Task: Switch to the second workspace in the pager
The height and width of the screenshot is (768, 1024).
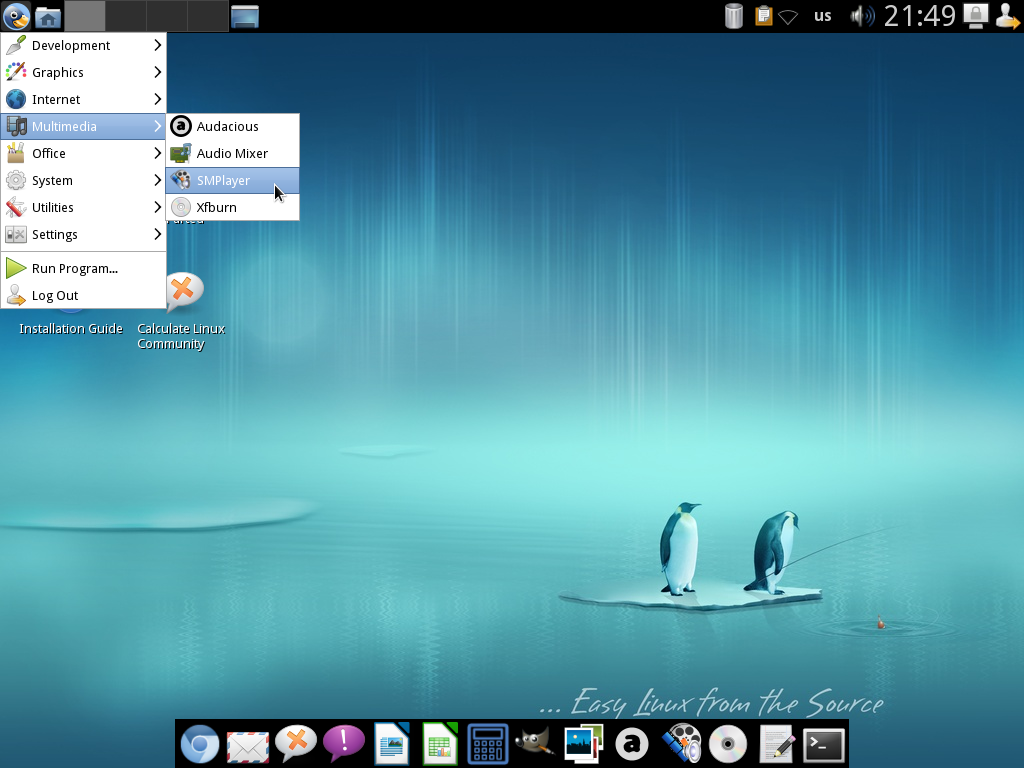Action: pyautogui.click(x=126, y=16)
